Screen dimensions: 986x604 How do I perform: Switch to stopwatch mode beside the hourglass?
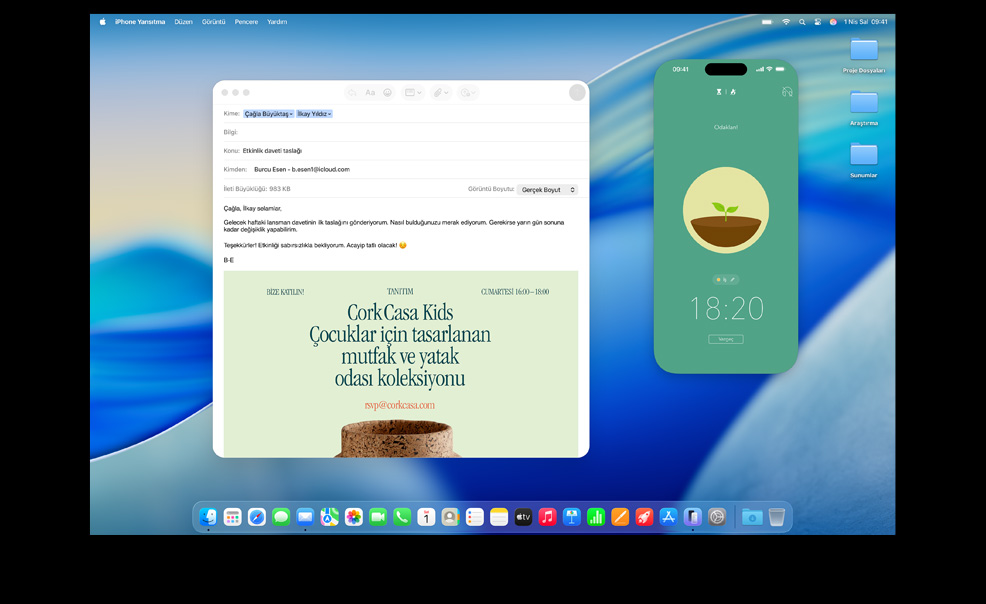click(733, 92)
